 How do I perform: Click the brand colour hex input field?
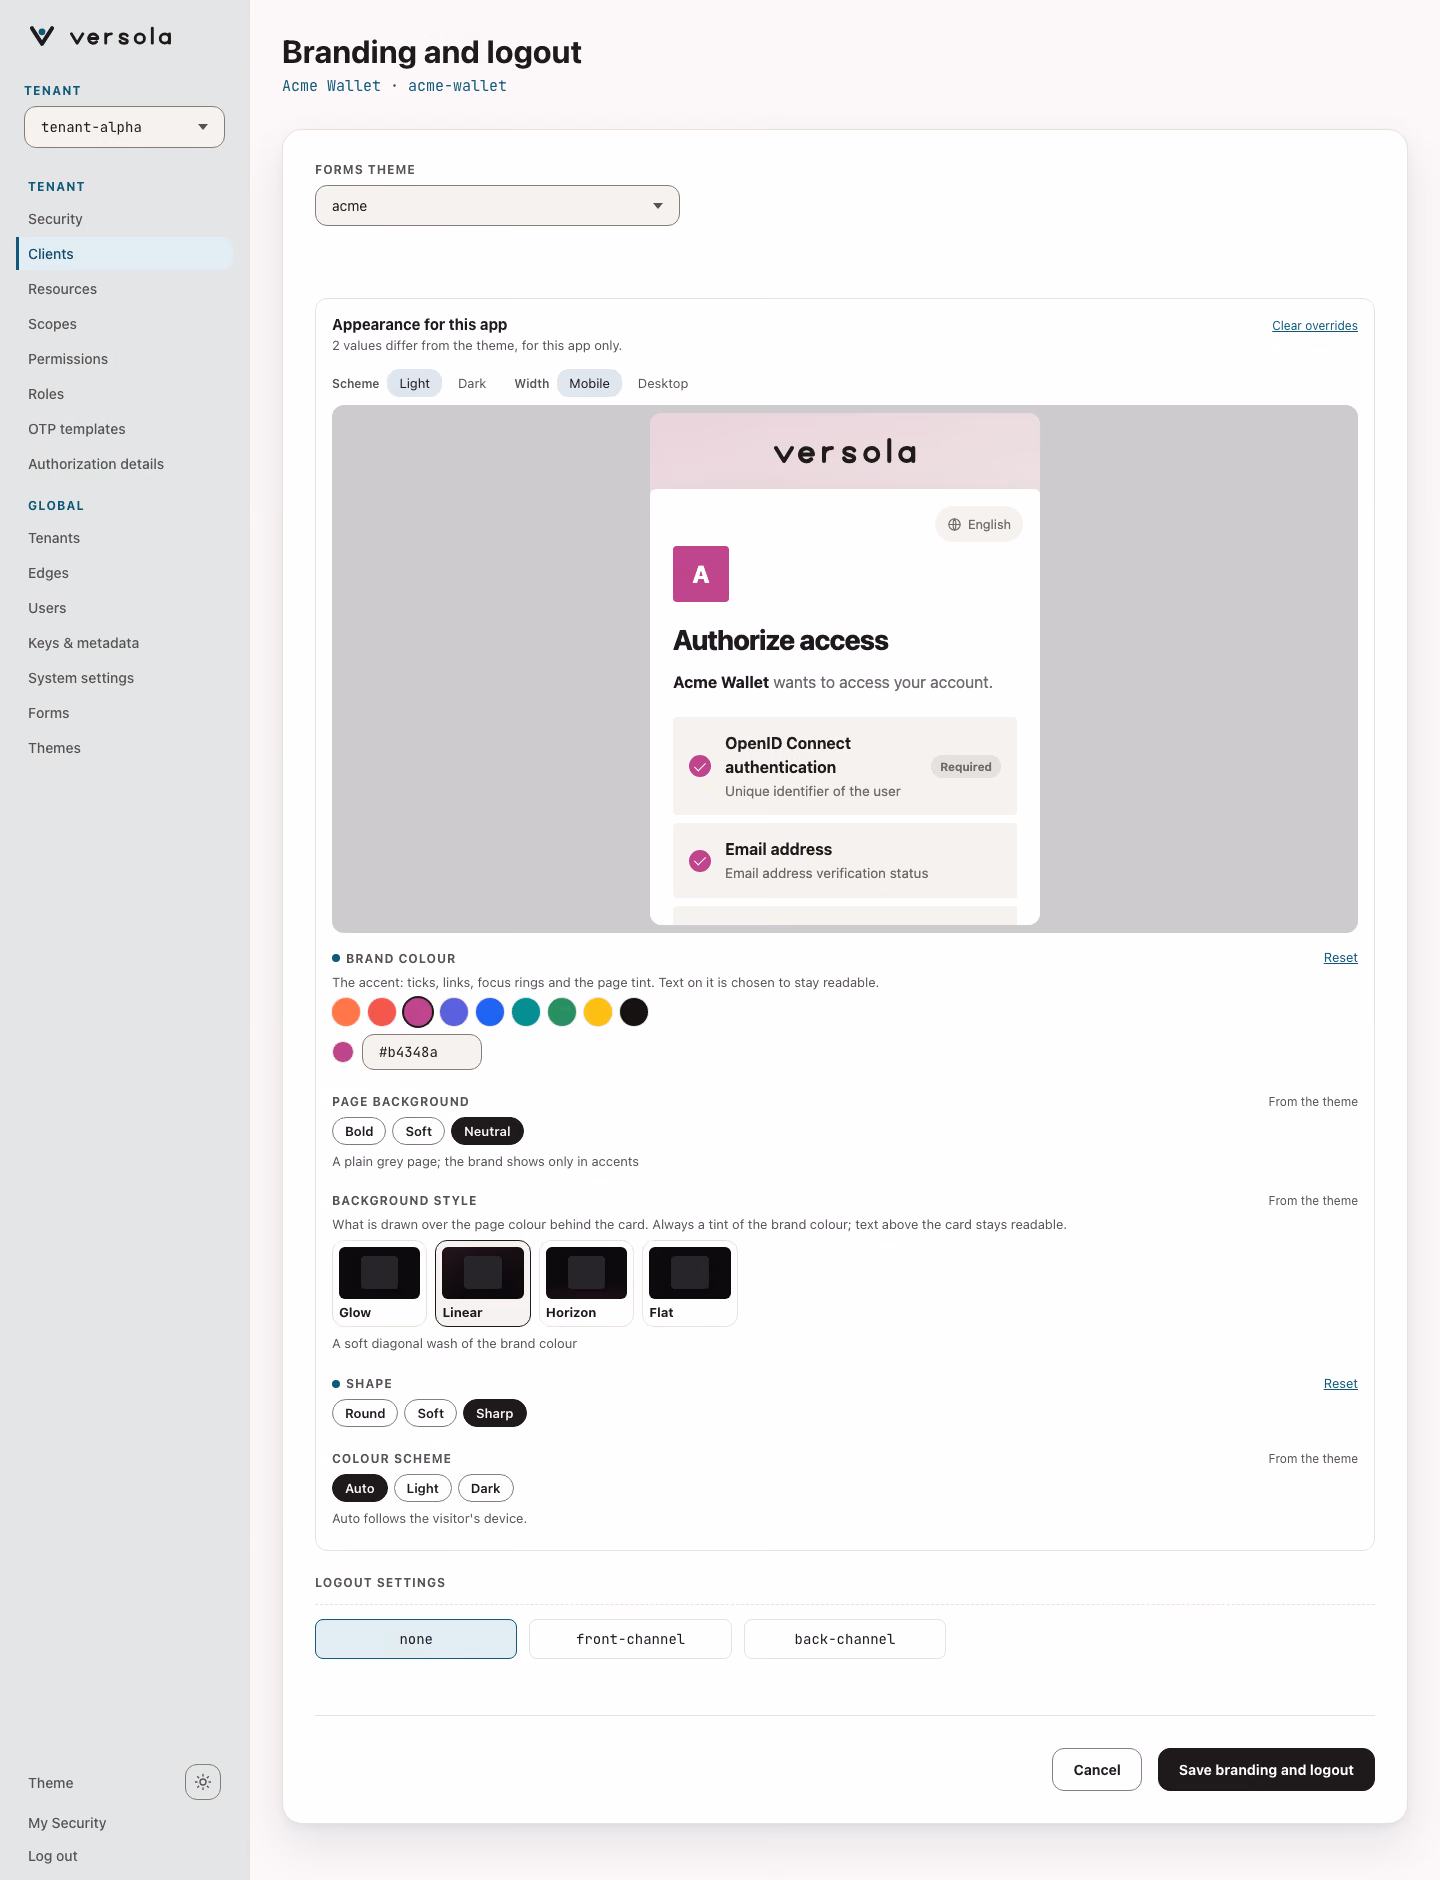click(422, 1052)
